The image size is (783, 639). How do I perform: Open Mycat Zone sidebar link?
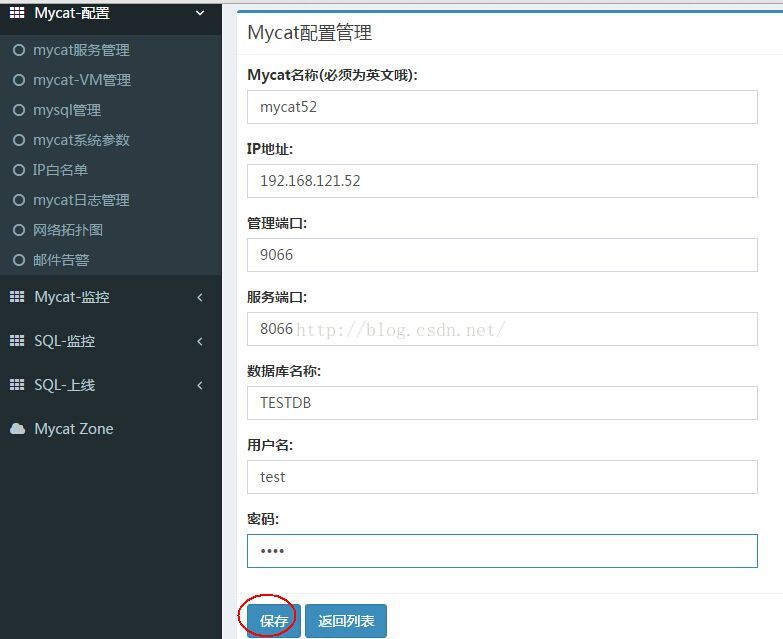point(111,429)
